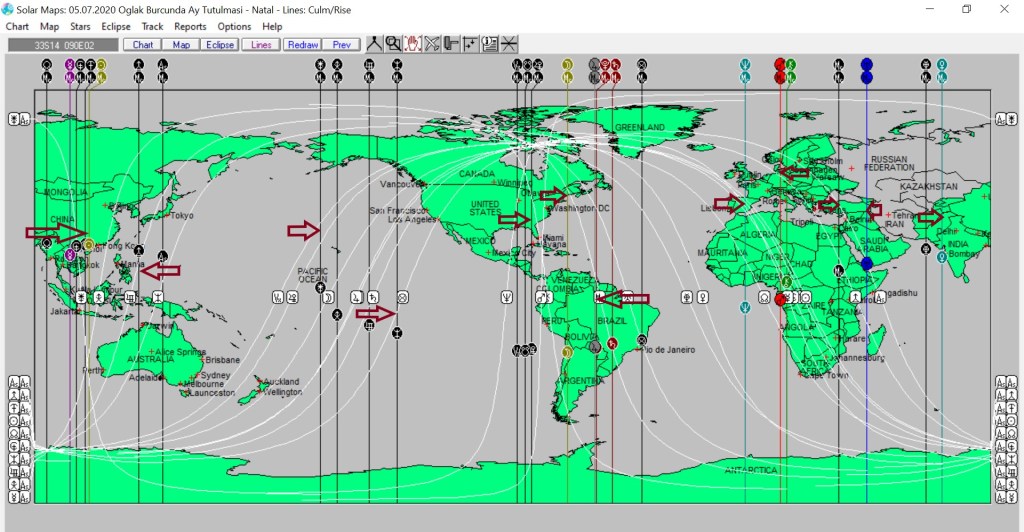Click the toolbar Chart button

(x=143, y=45)
